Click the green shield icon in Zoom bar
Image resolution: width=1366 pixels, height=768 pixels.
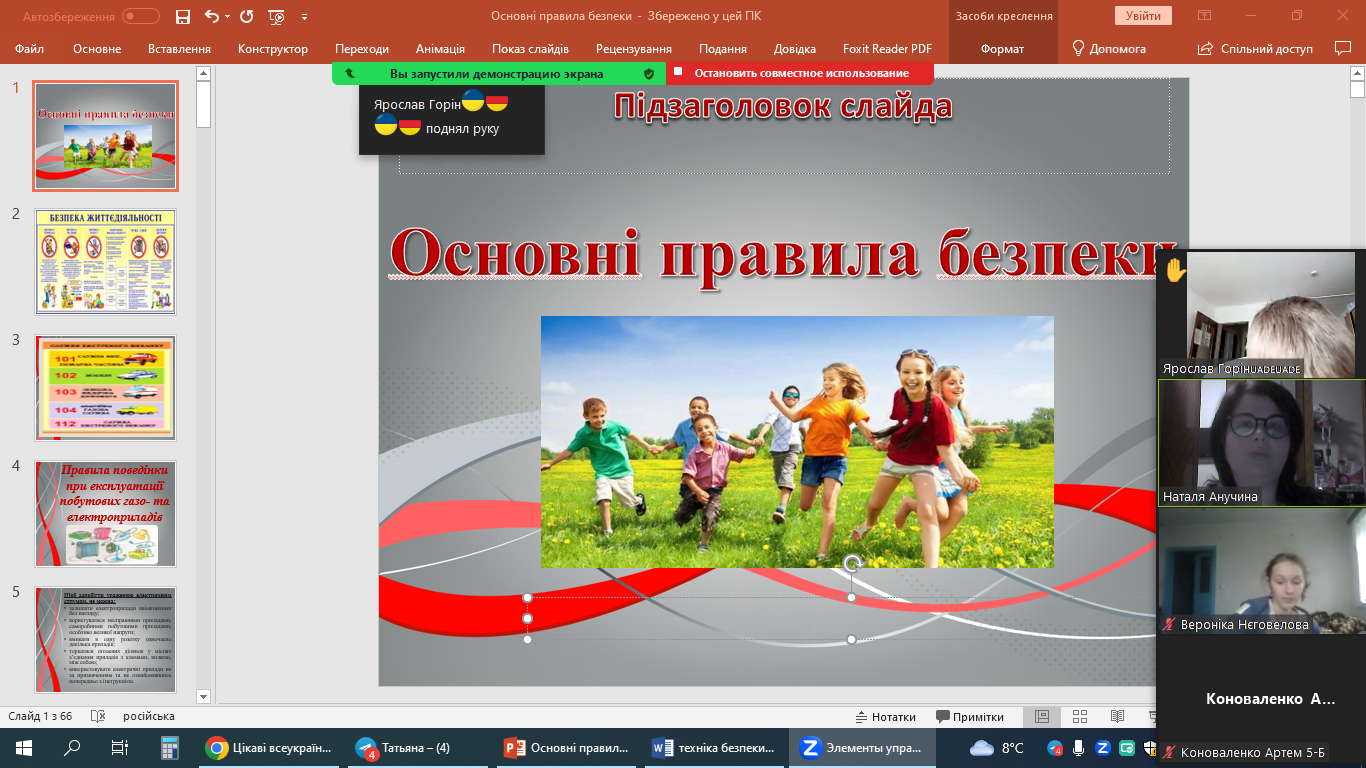point(649,73)
